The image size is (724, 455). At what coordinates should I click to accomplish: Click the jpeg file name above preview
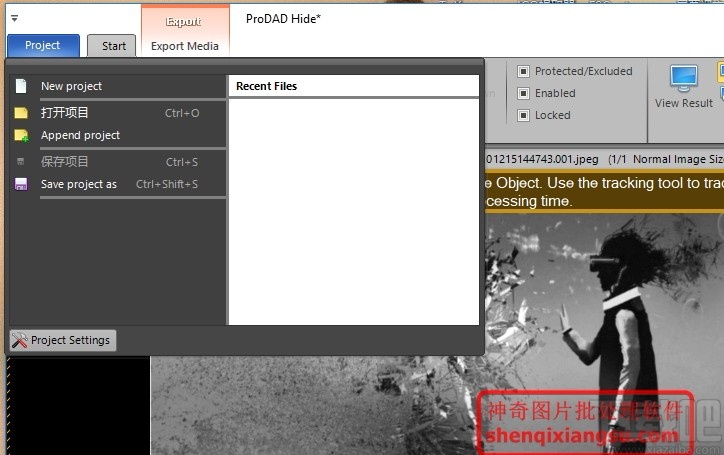click(542, 159)
